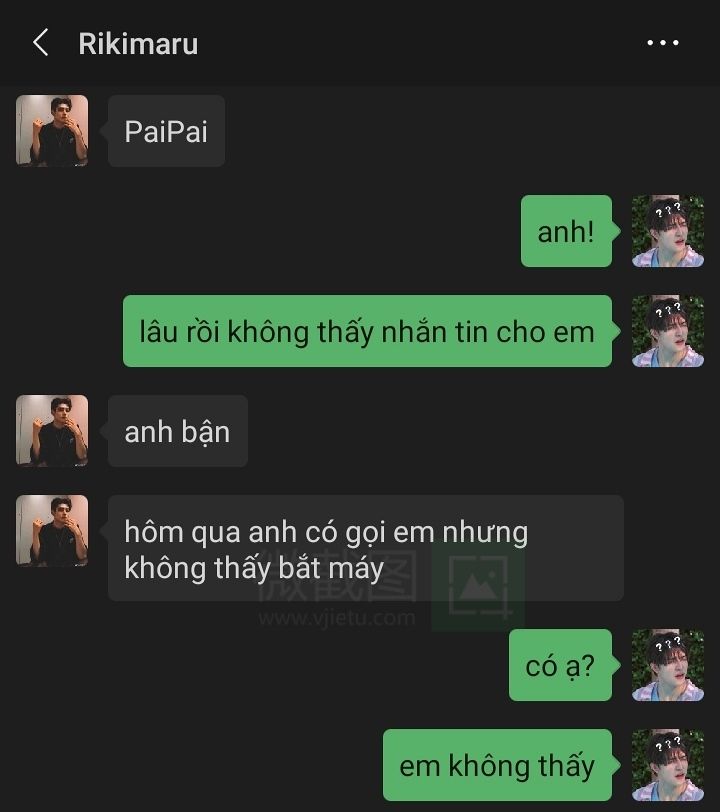The width and height of the screenshot is (720, 812).
Task: Tap the www.vjietu.com watermark text
Action: [x=337, y=618]
